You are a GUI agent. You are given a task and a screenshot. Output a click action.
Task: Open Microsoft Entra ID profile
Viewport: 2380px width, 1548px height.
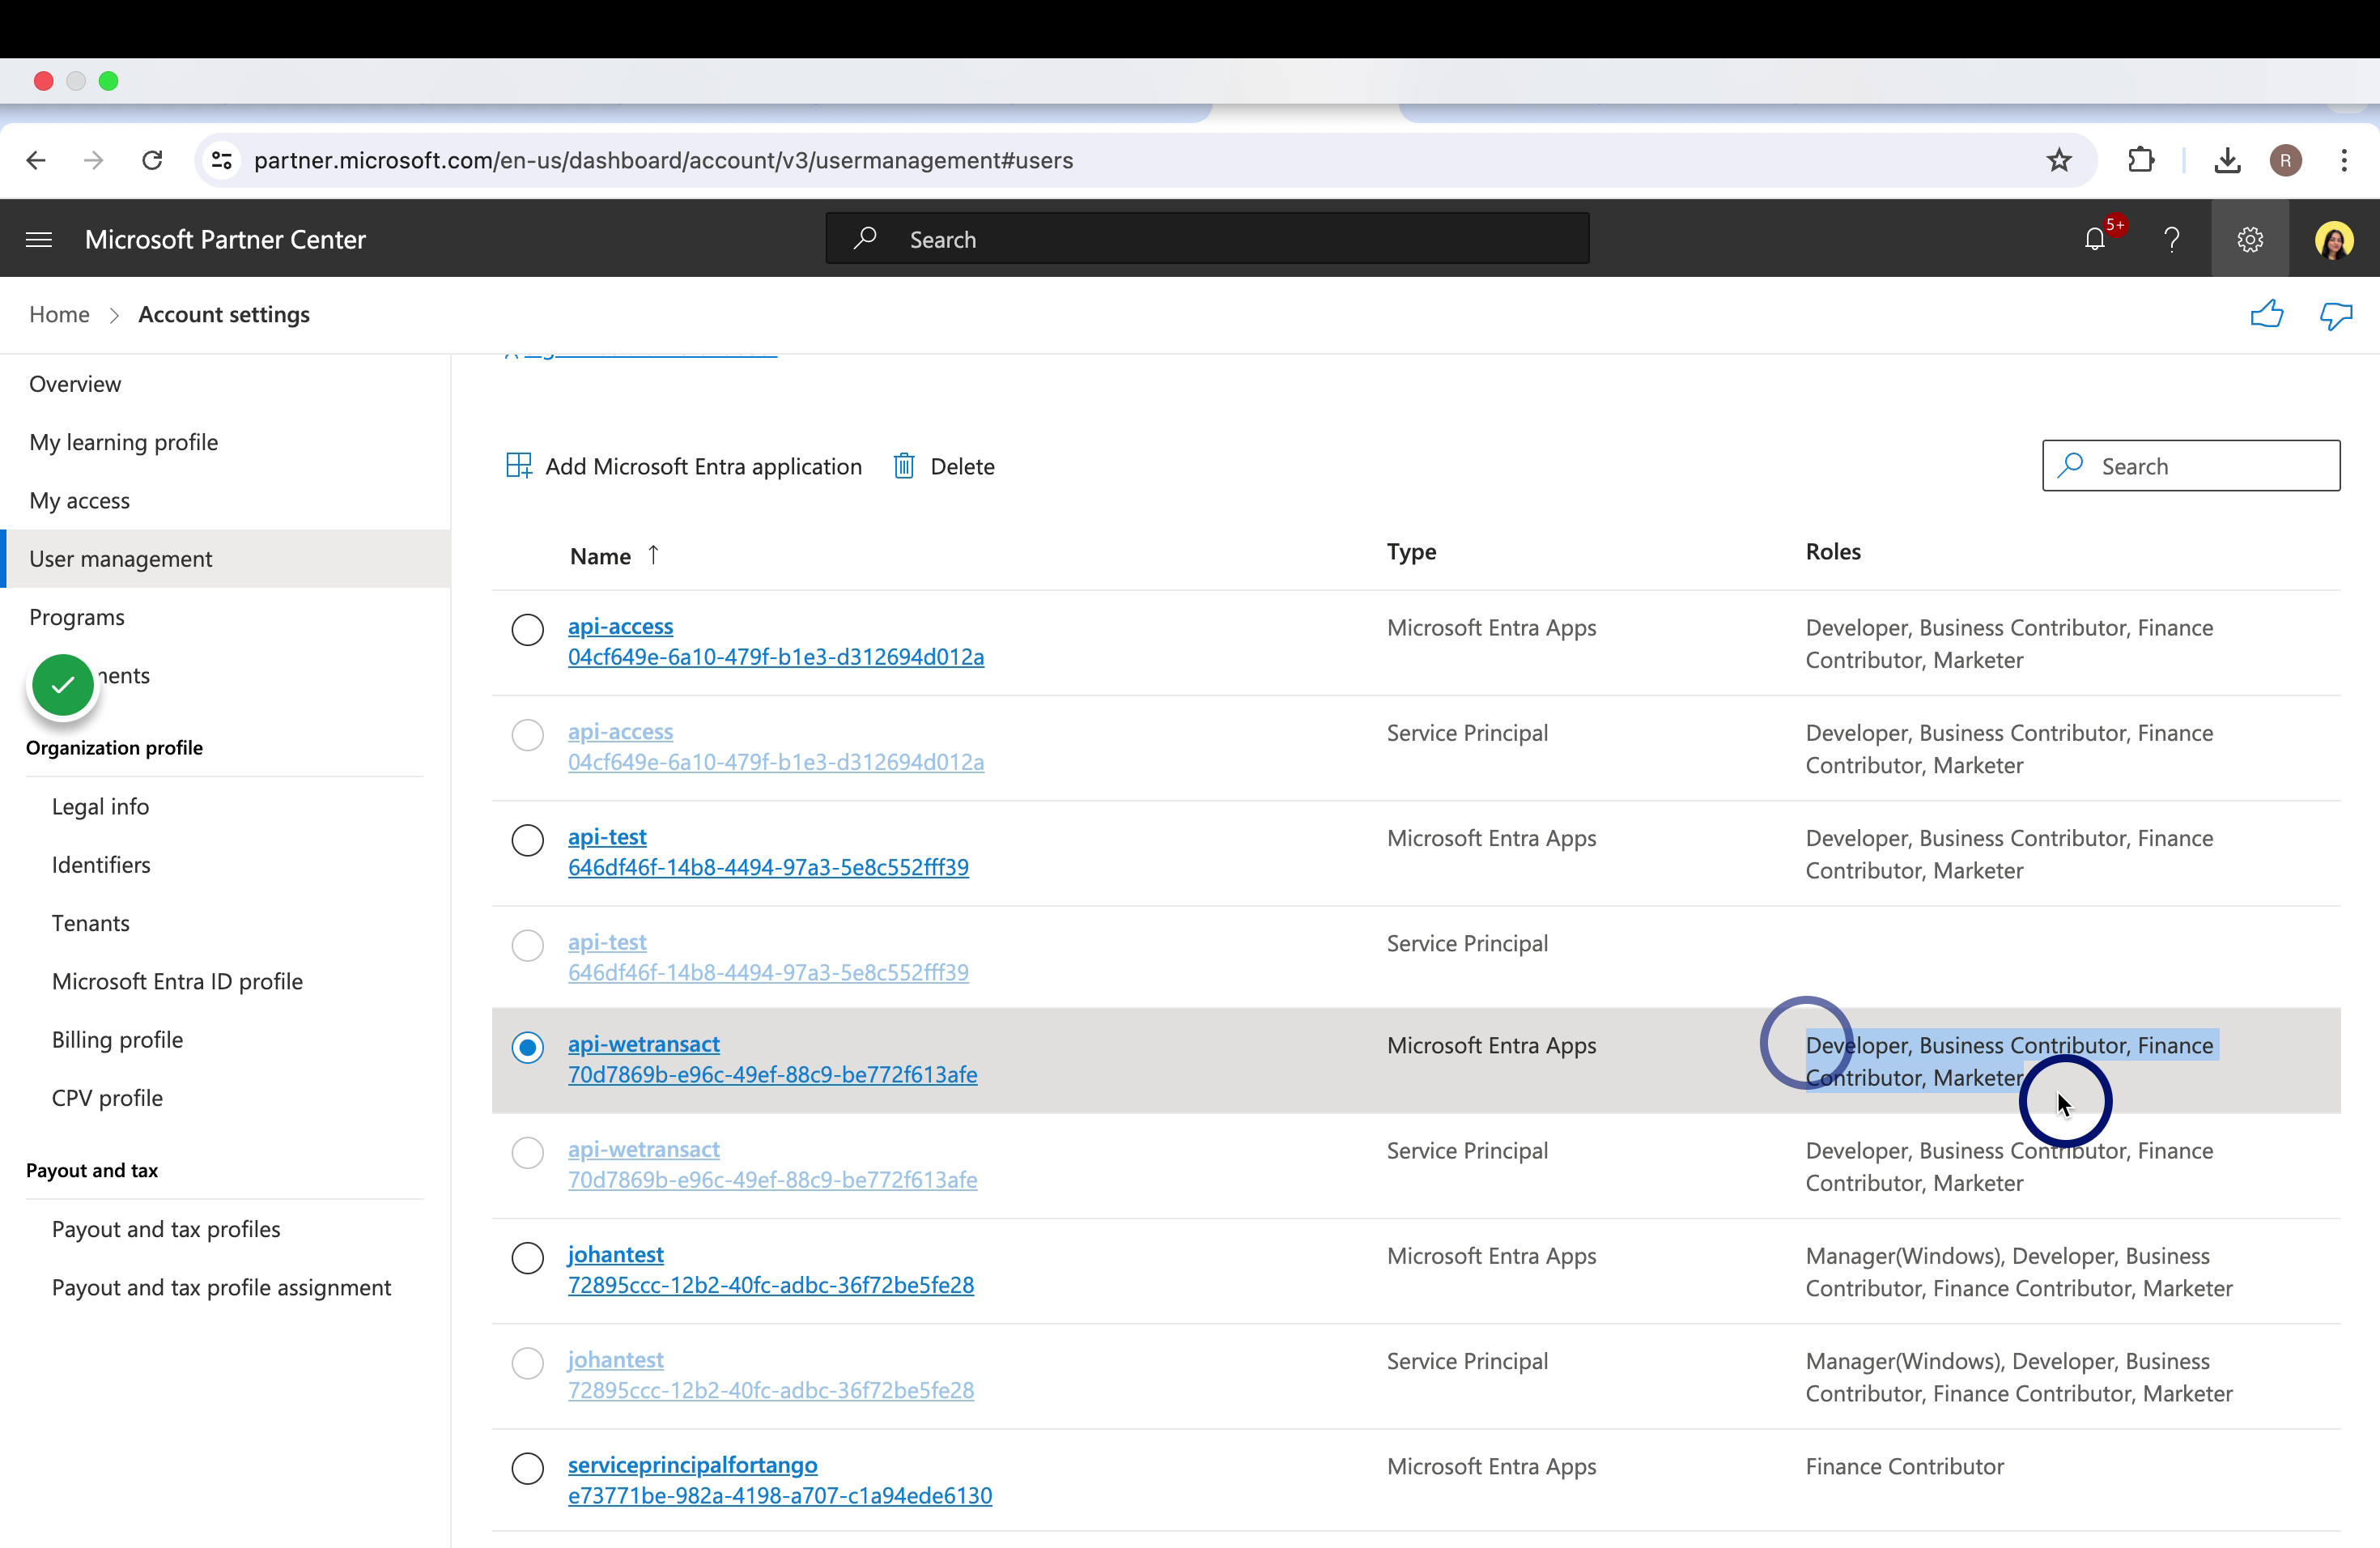click(x=177, y=981)
